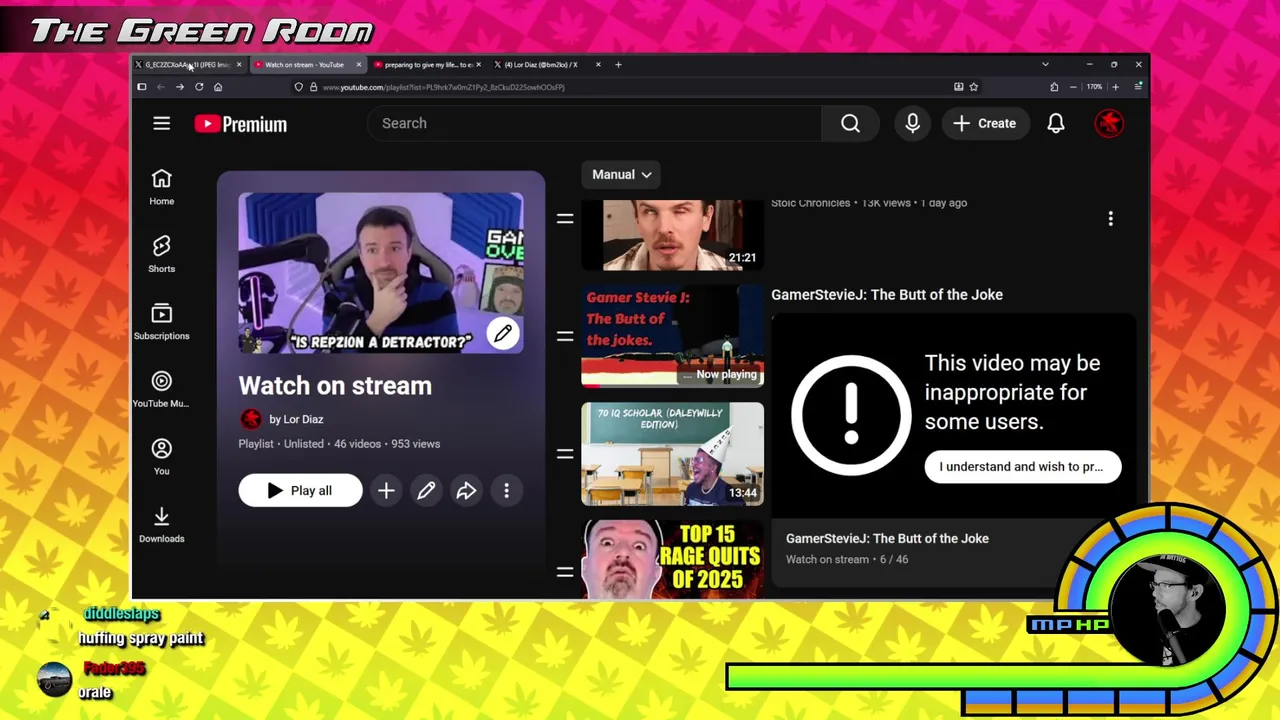Open the YouTube hamburger guide menu
The width and height of the screenshot is (1280, 720).
coord(161,123)
